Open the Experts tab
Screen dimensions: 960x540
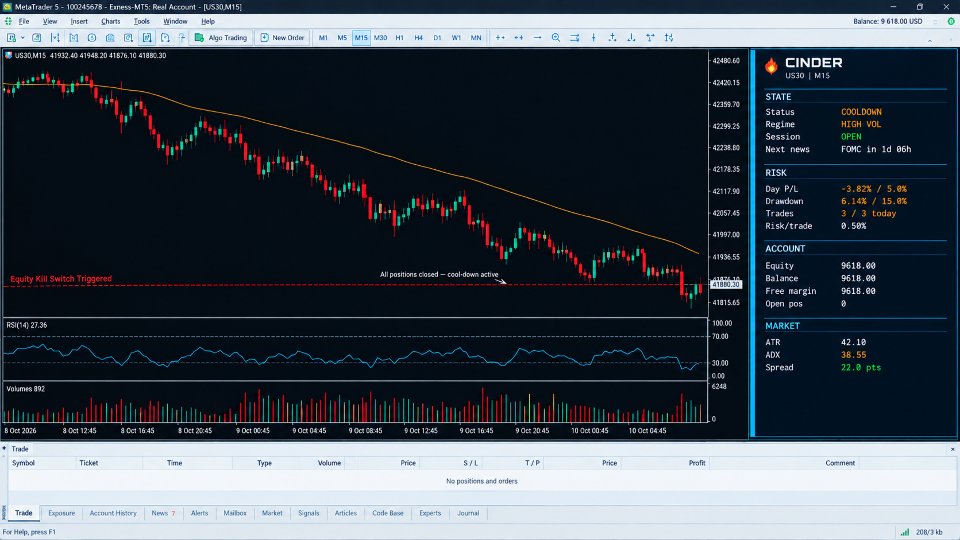click(430, 513)
